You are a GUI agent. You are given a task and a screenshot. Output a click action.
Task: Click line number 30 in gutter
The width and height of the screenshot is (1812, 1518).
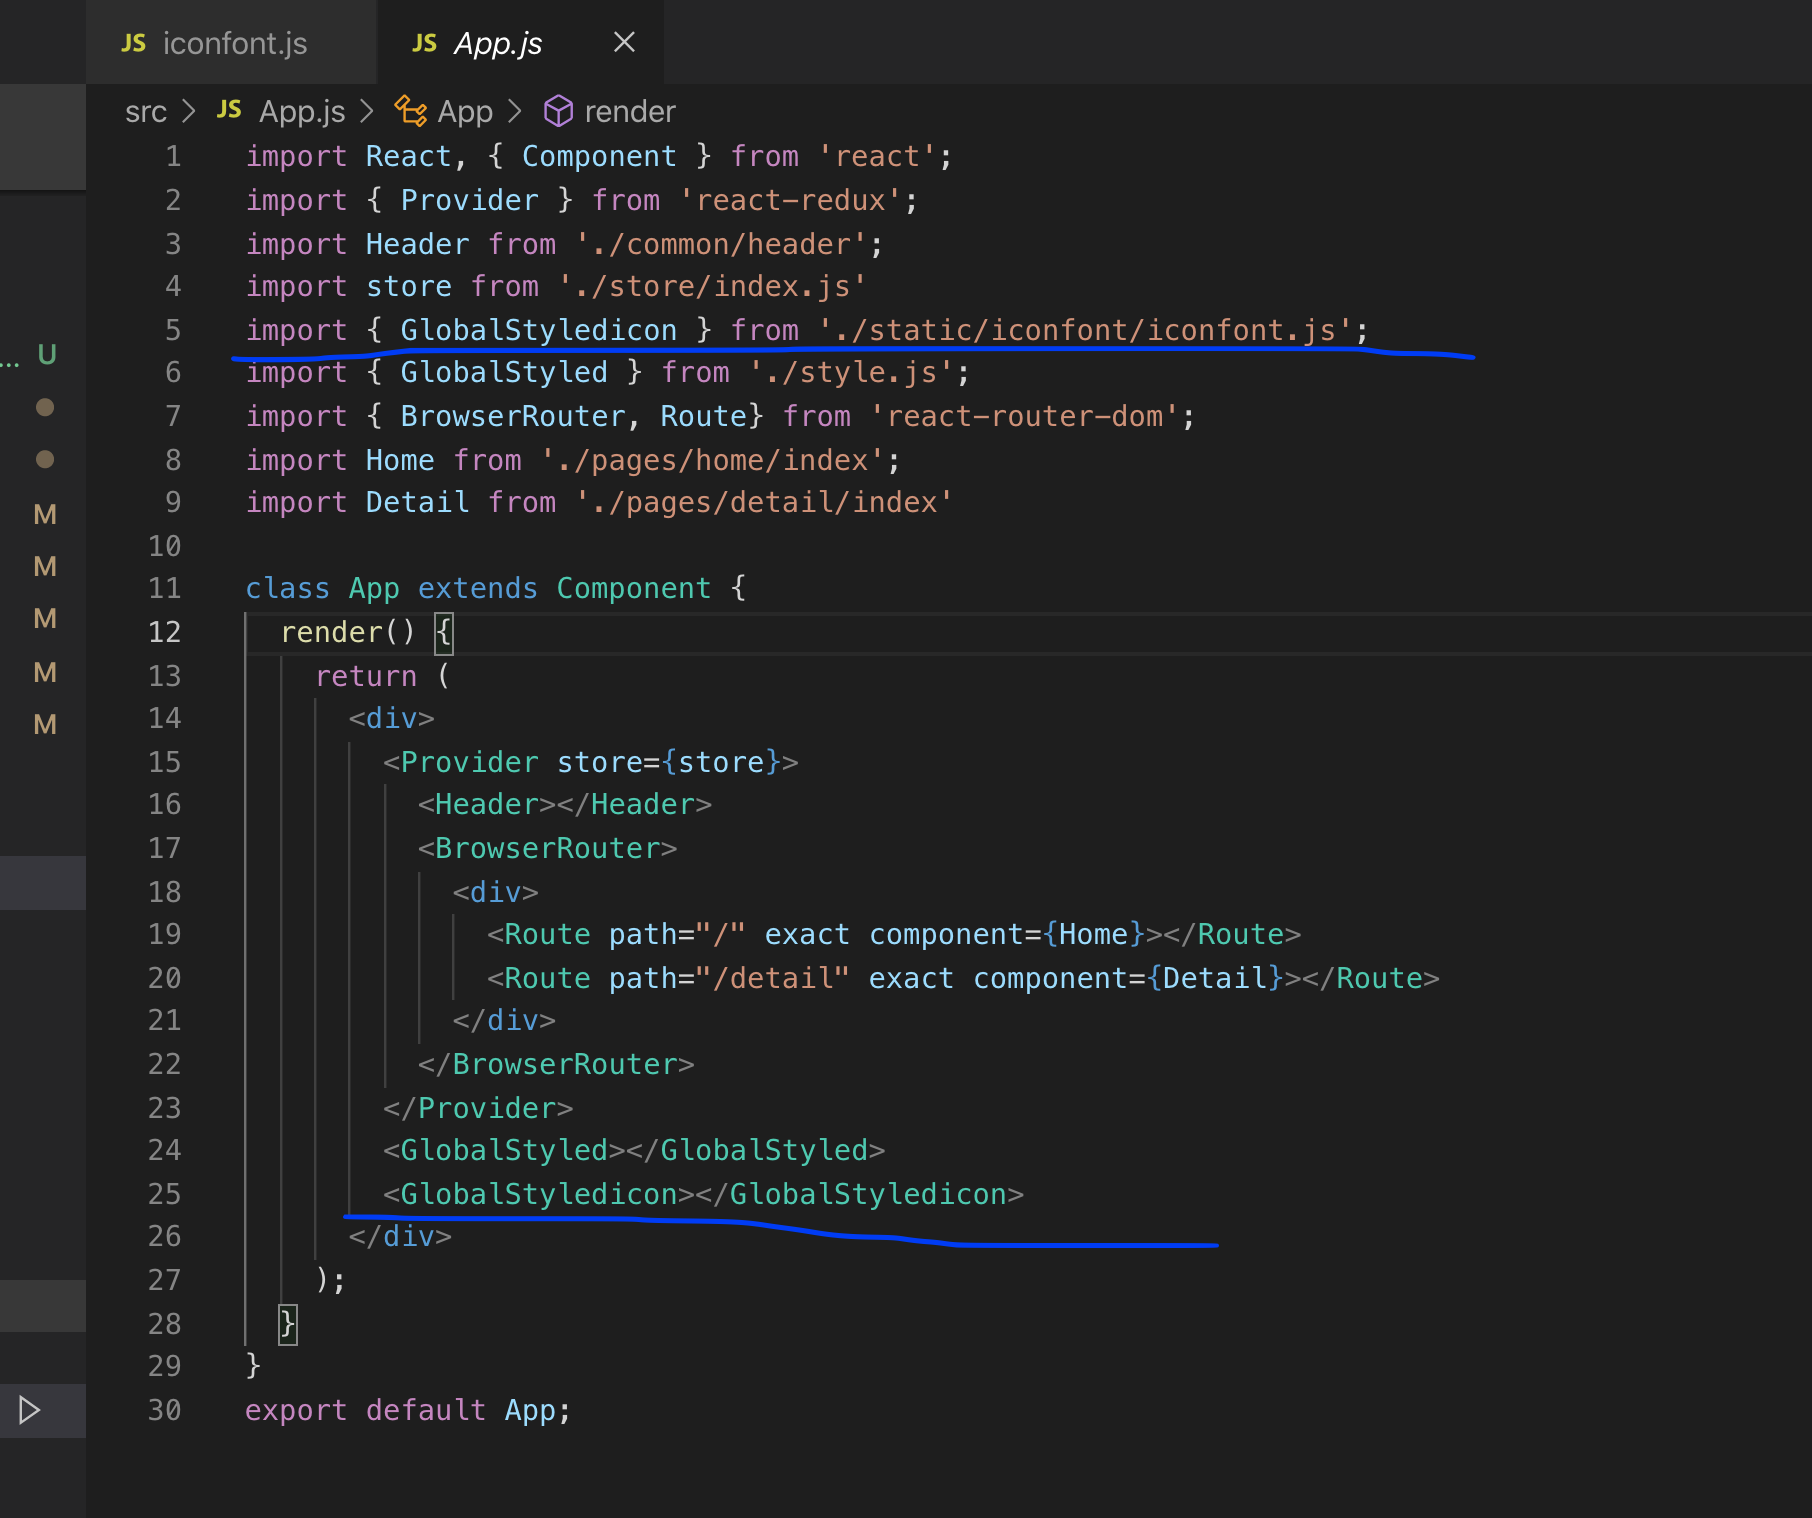click(165, 1410)
